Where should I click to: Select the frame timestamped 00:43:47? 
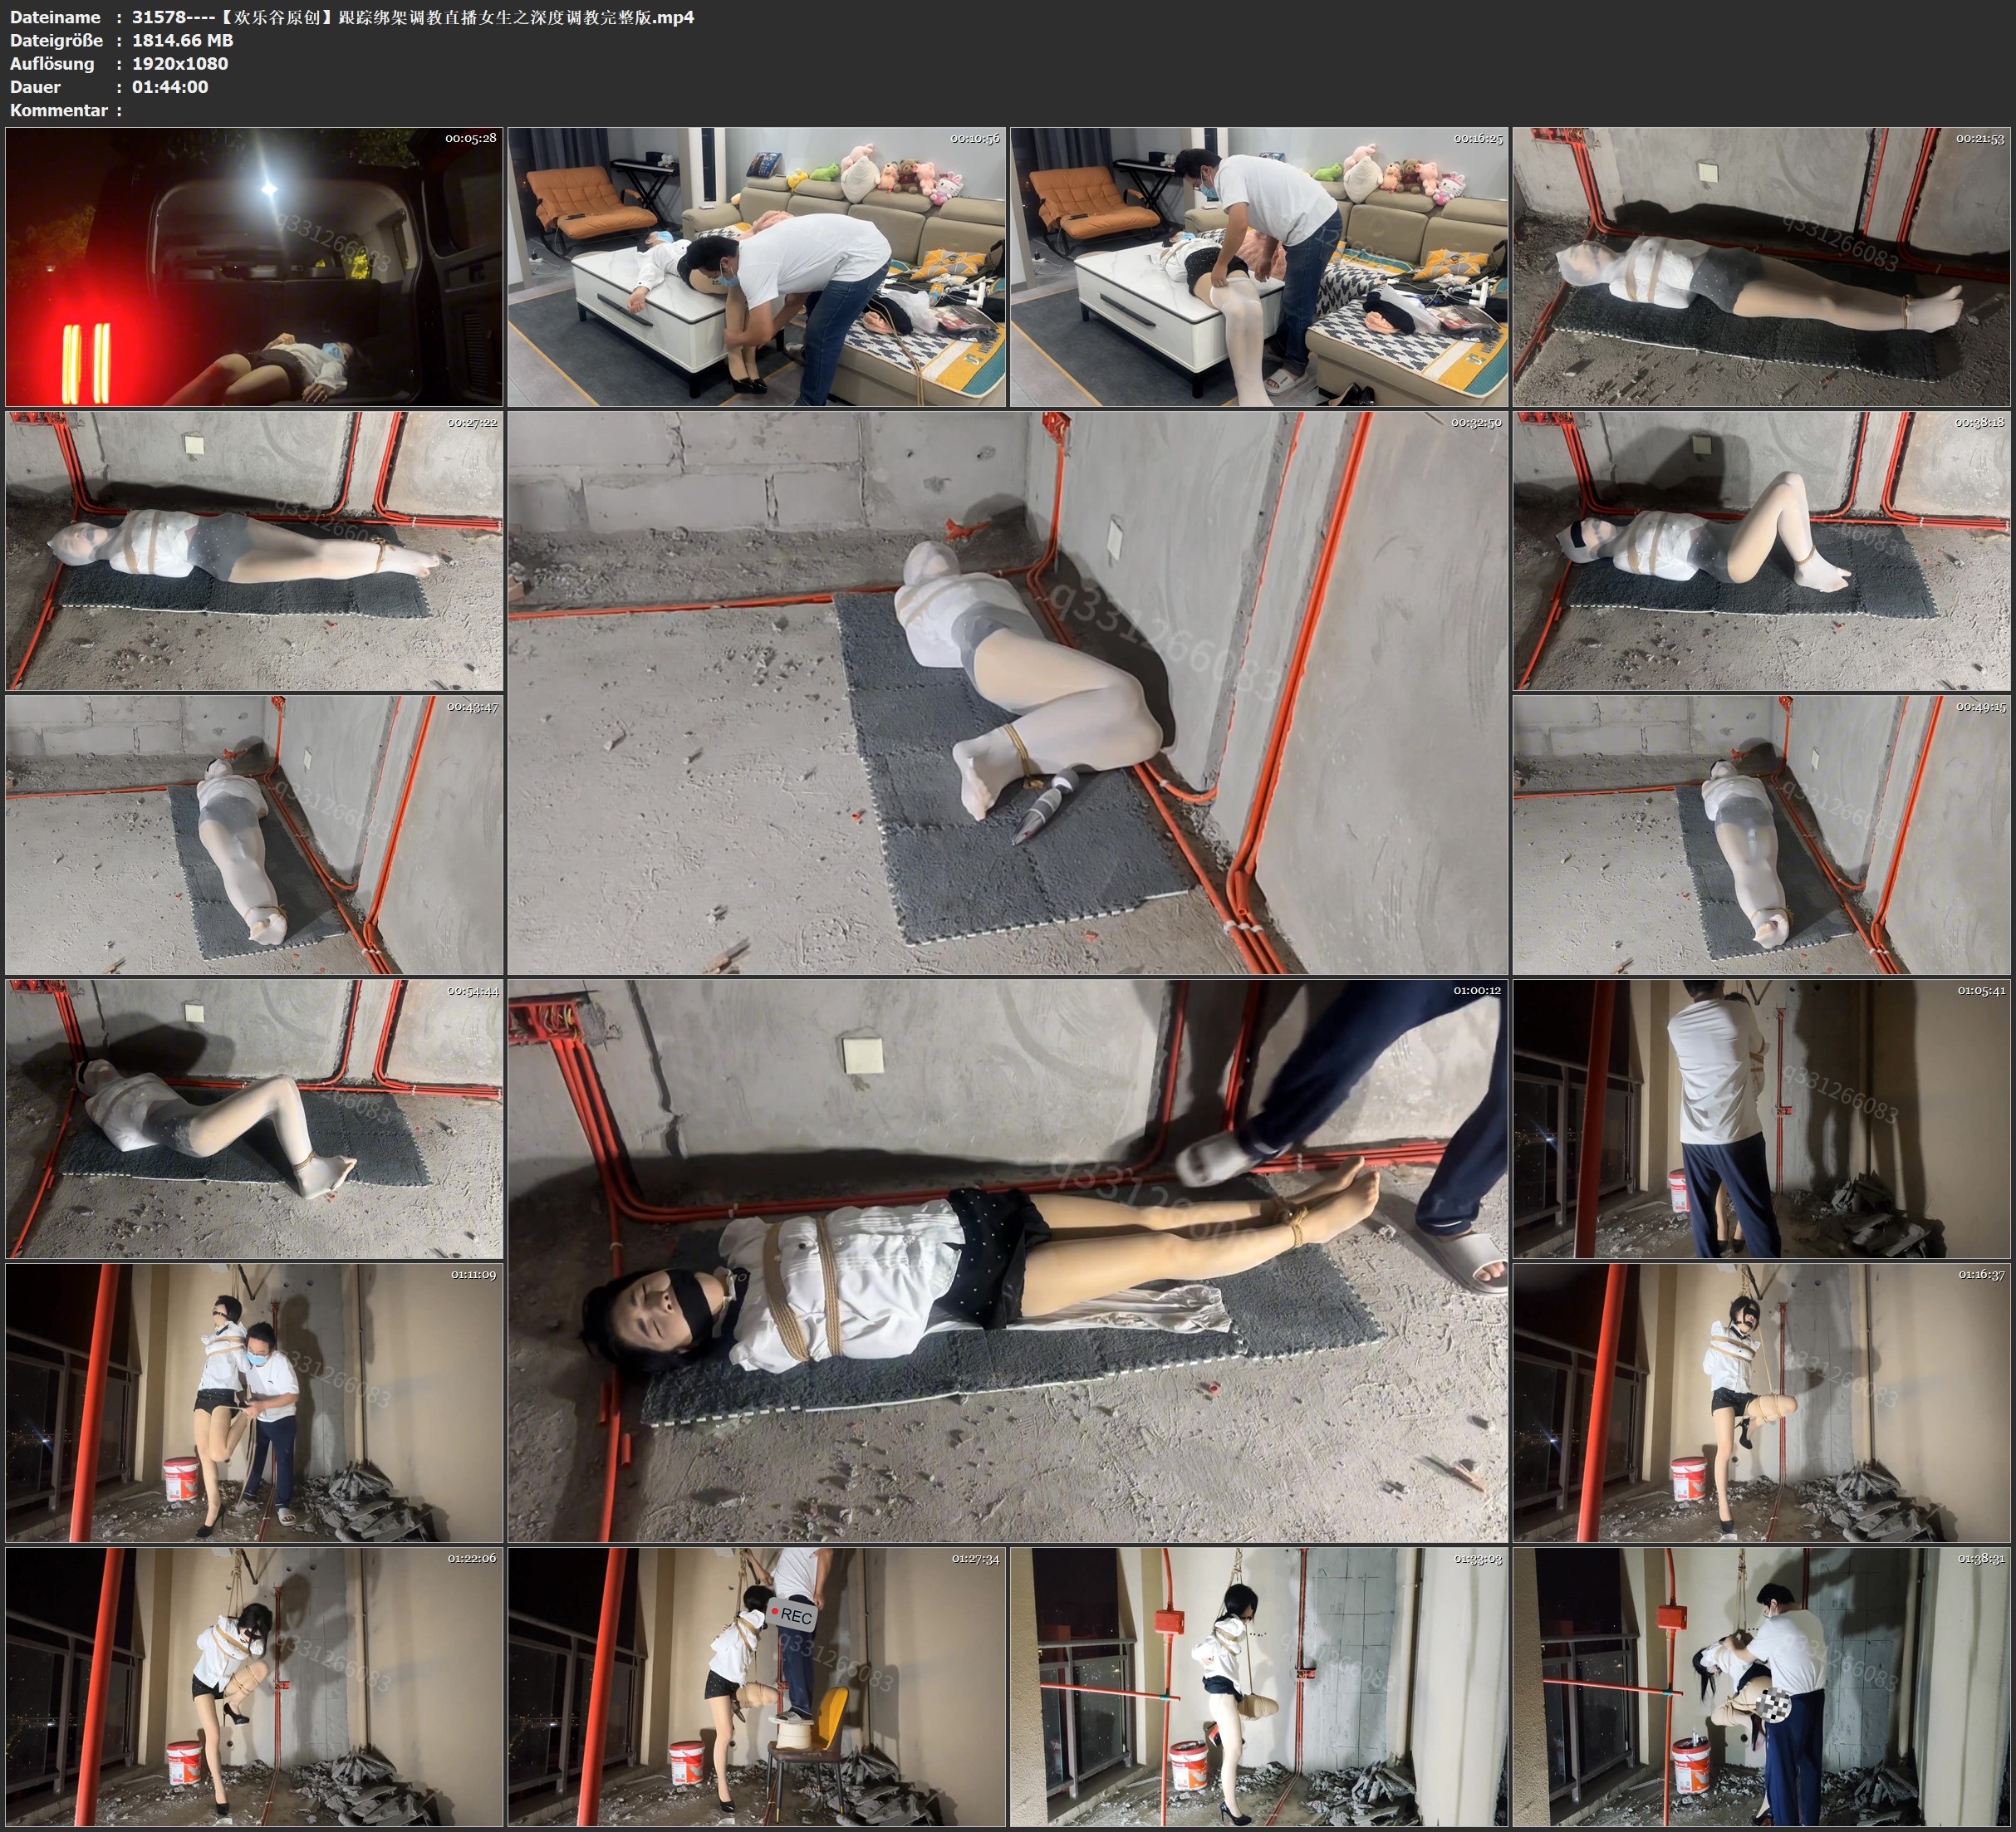click(254, 834)
